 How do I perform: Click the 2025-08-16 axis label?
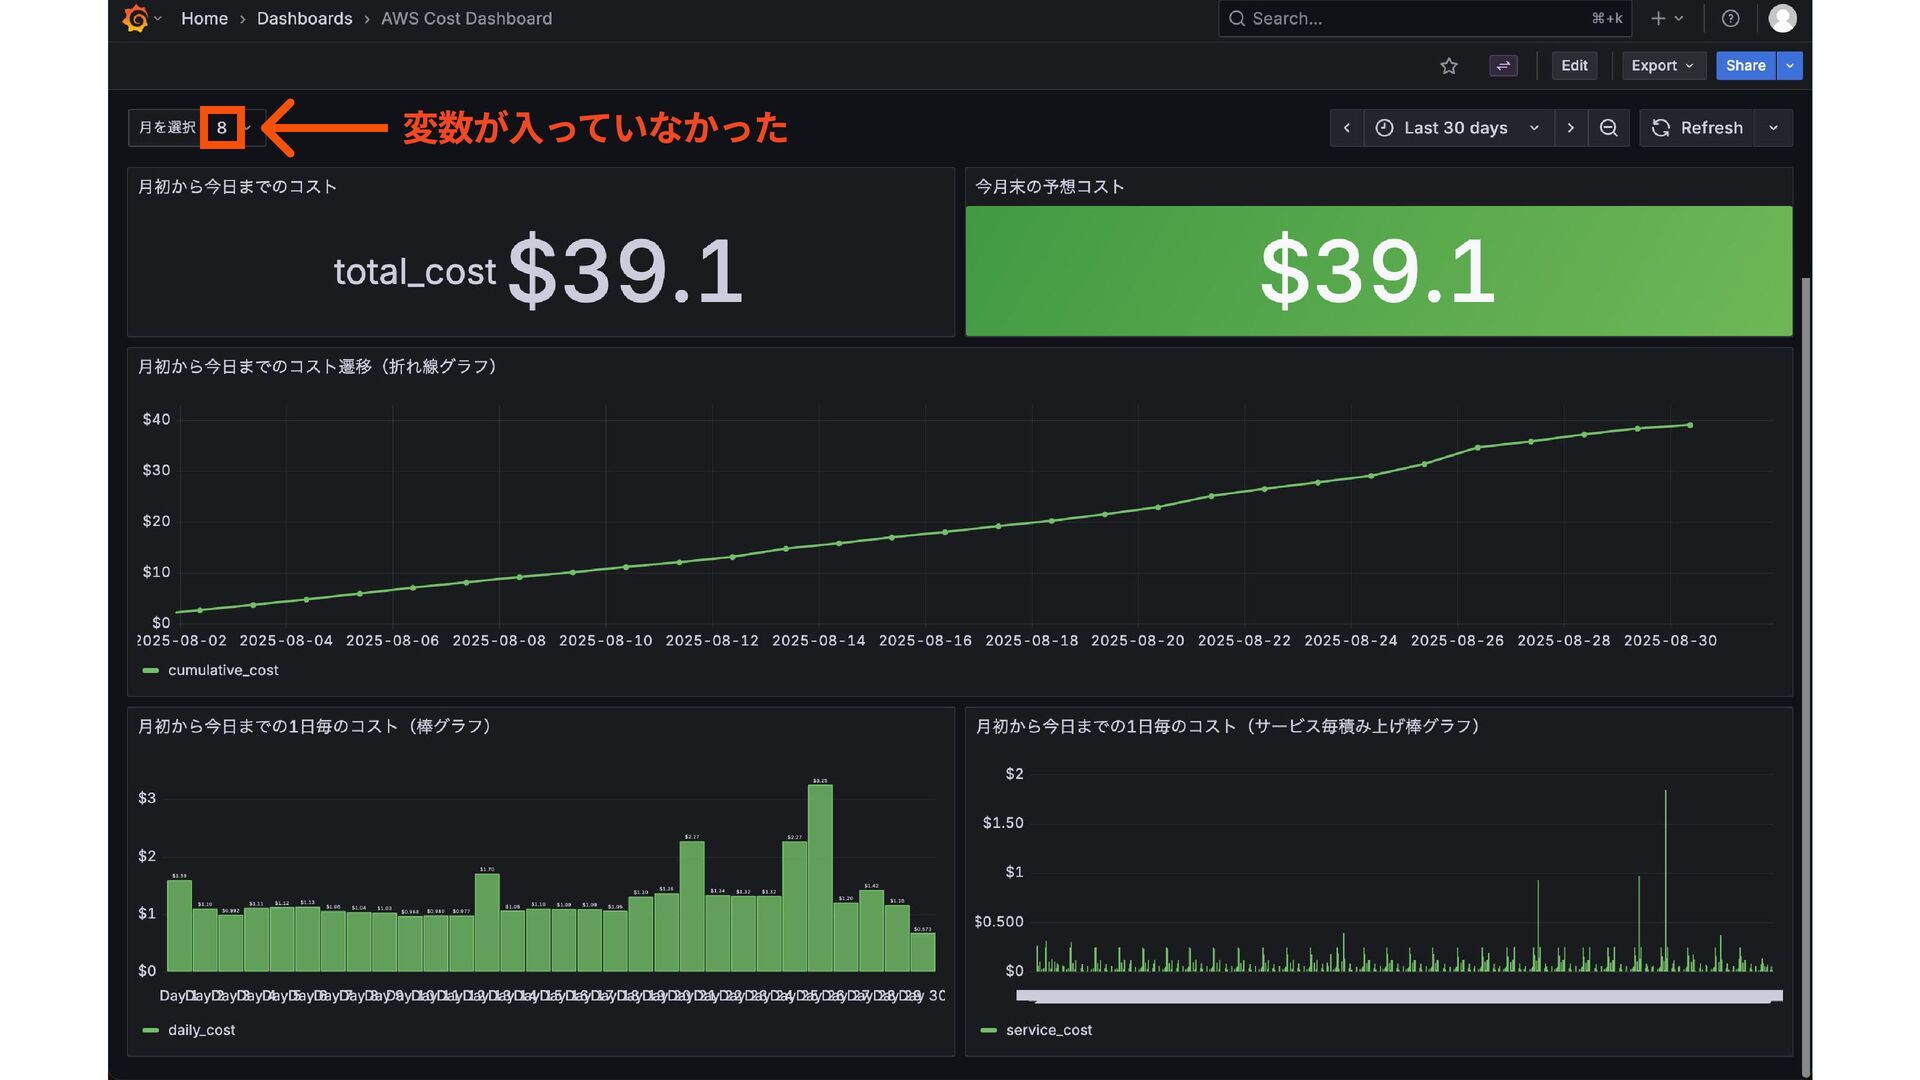pos(925,641)
